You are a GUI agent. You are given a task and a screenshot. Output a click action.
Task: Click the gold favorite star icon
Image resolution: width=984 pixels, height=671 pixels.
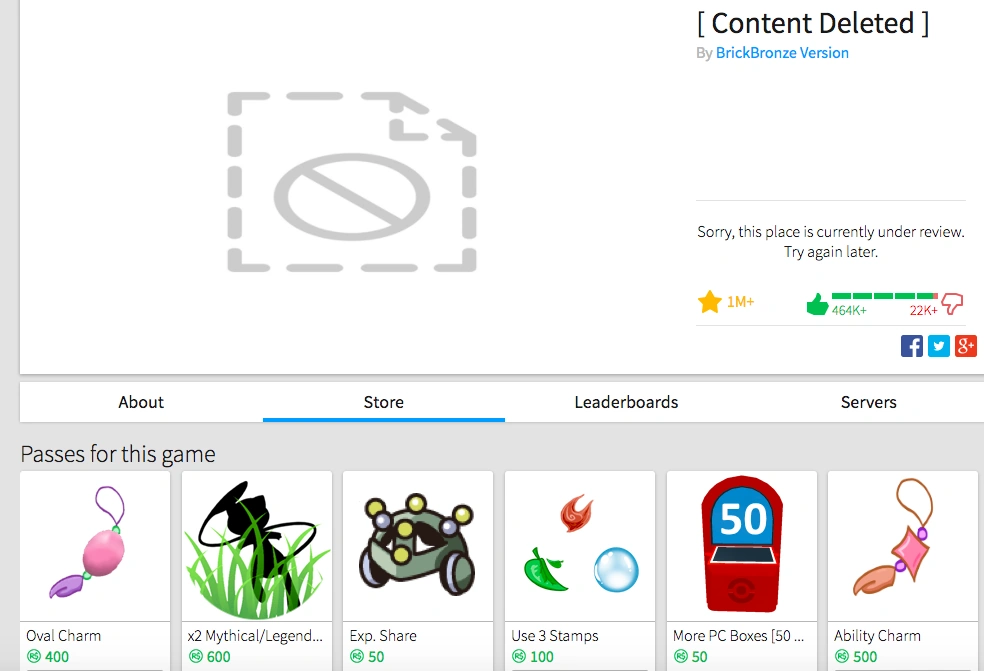tap(709, 301)
